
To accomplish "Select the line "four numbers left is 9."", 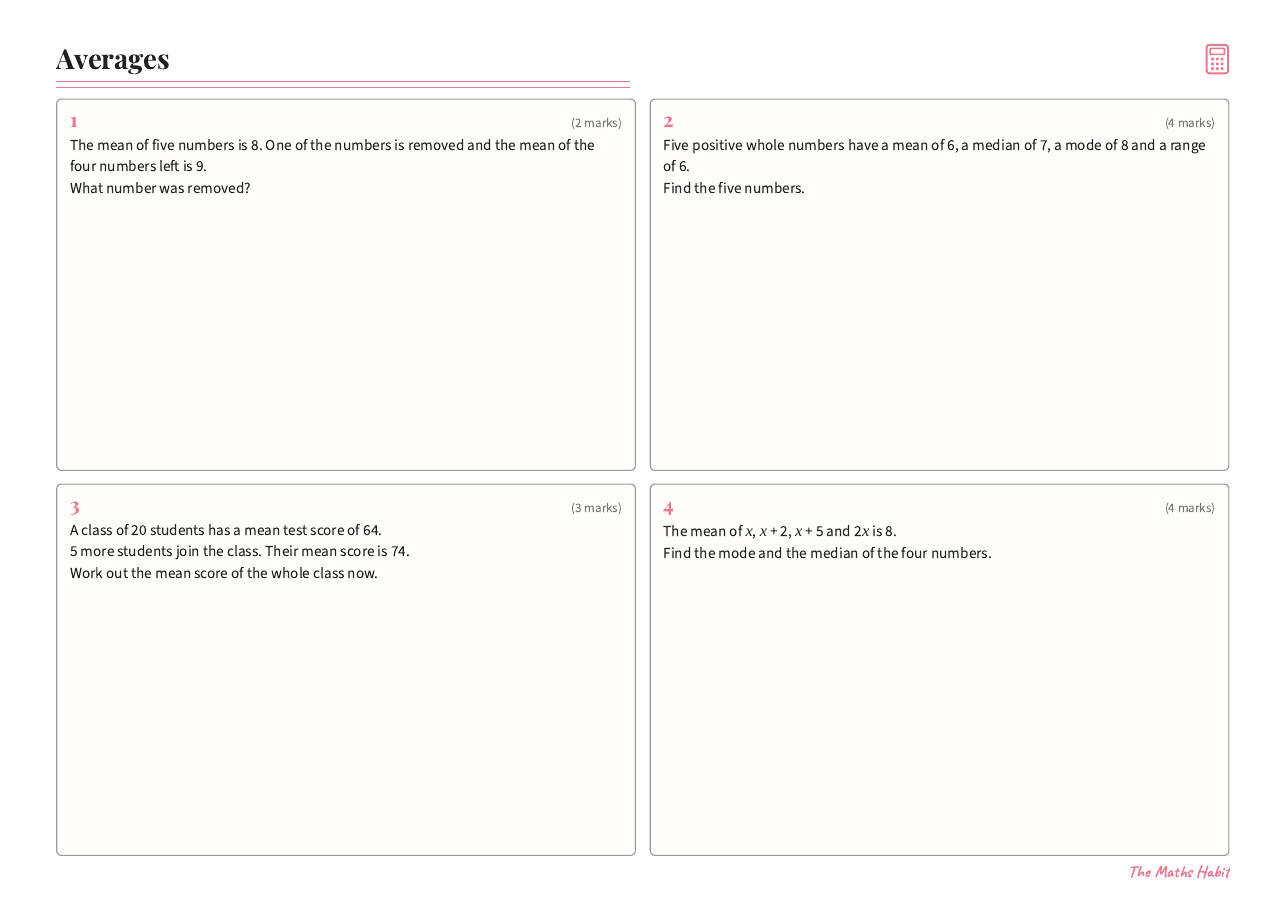I will click(x=138, y=166).
